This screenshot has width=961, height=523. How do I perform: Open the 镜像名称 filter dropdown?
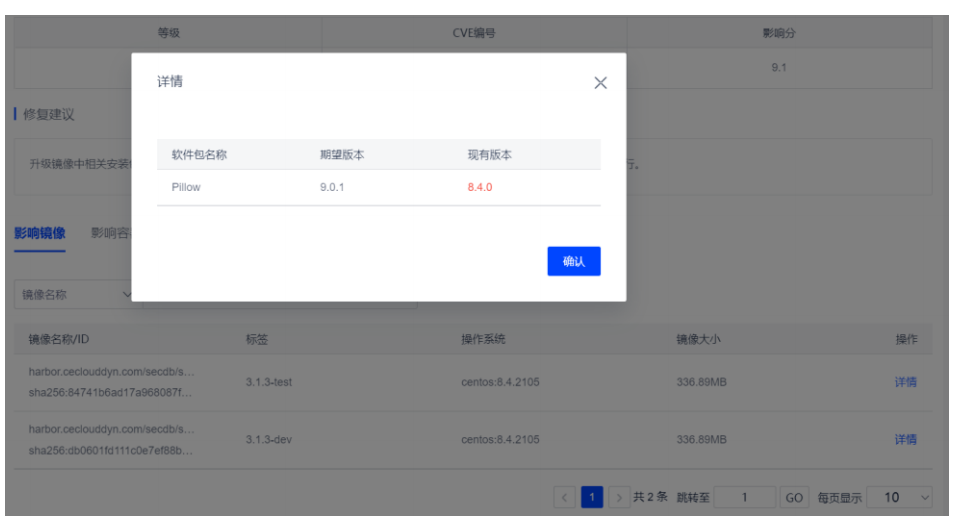pyautogui.click(x=74, y=295)
